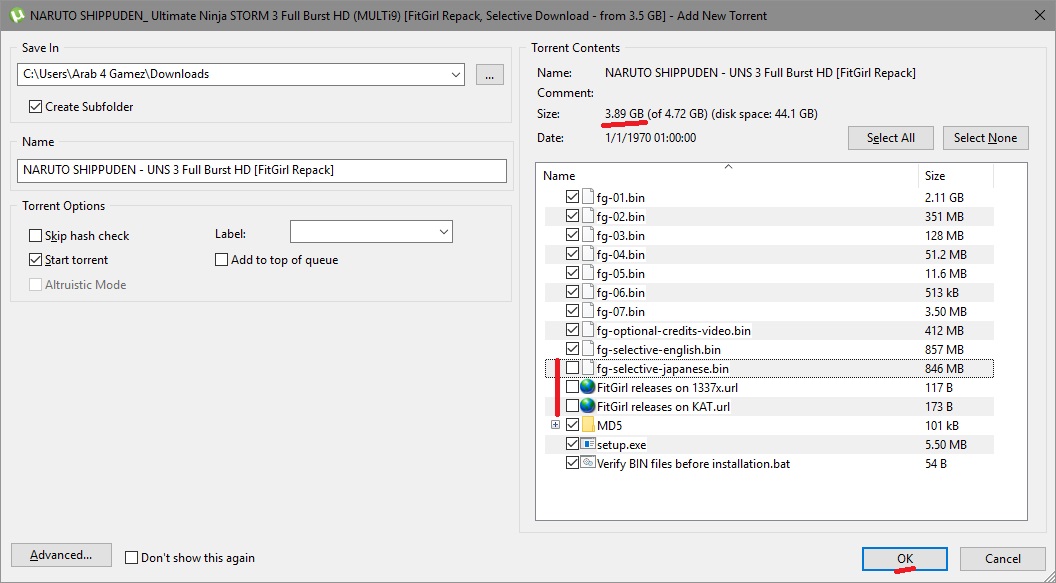Click the fg-selective-japanese.bin file icon
This screenshot has height=583, width=1056.
[587, 368]
